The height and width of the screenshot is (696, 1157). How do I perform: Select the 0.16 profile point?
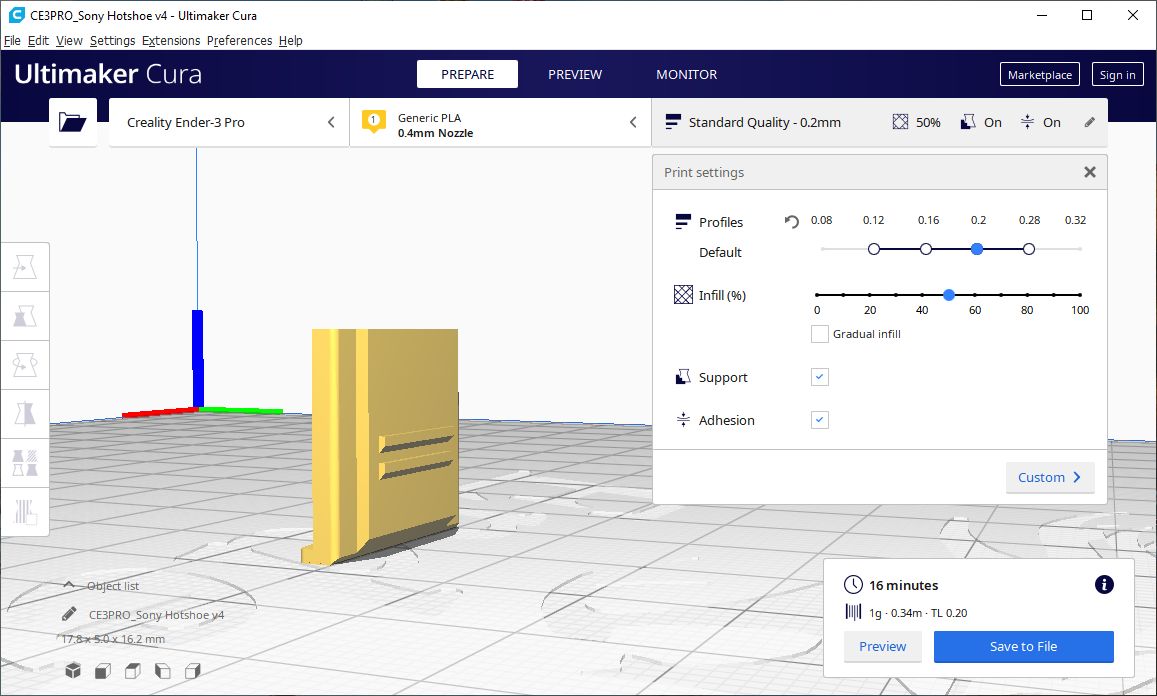click(925, 249)
